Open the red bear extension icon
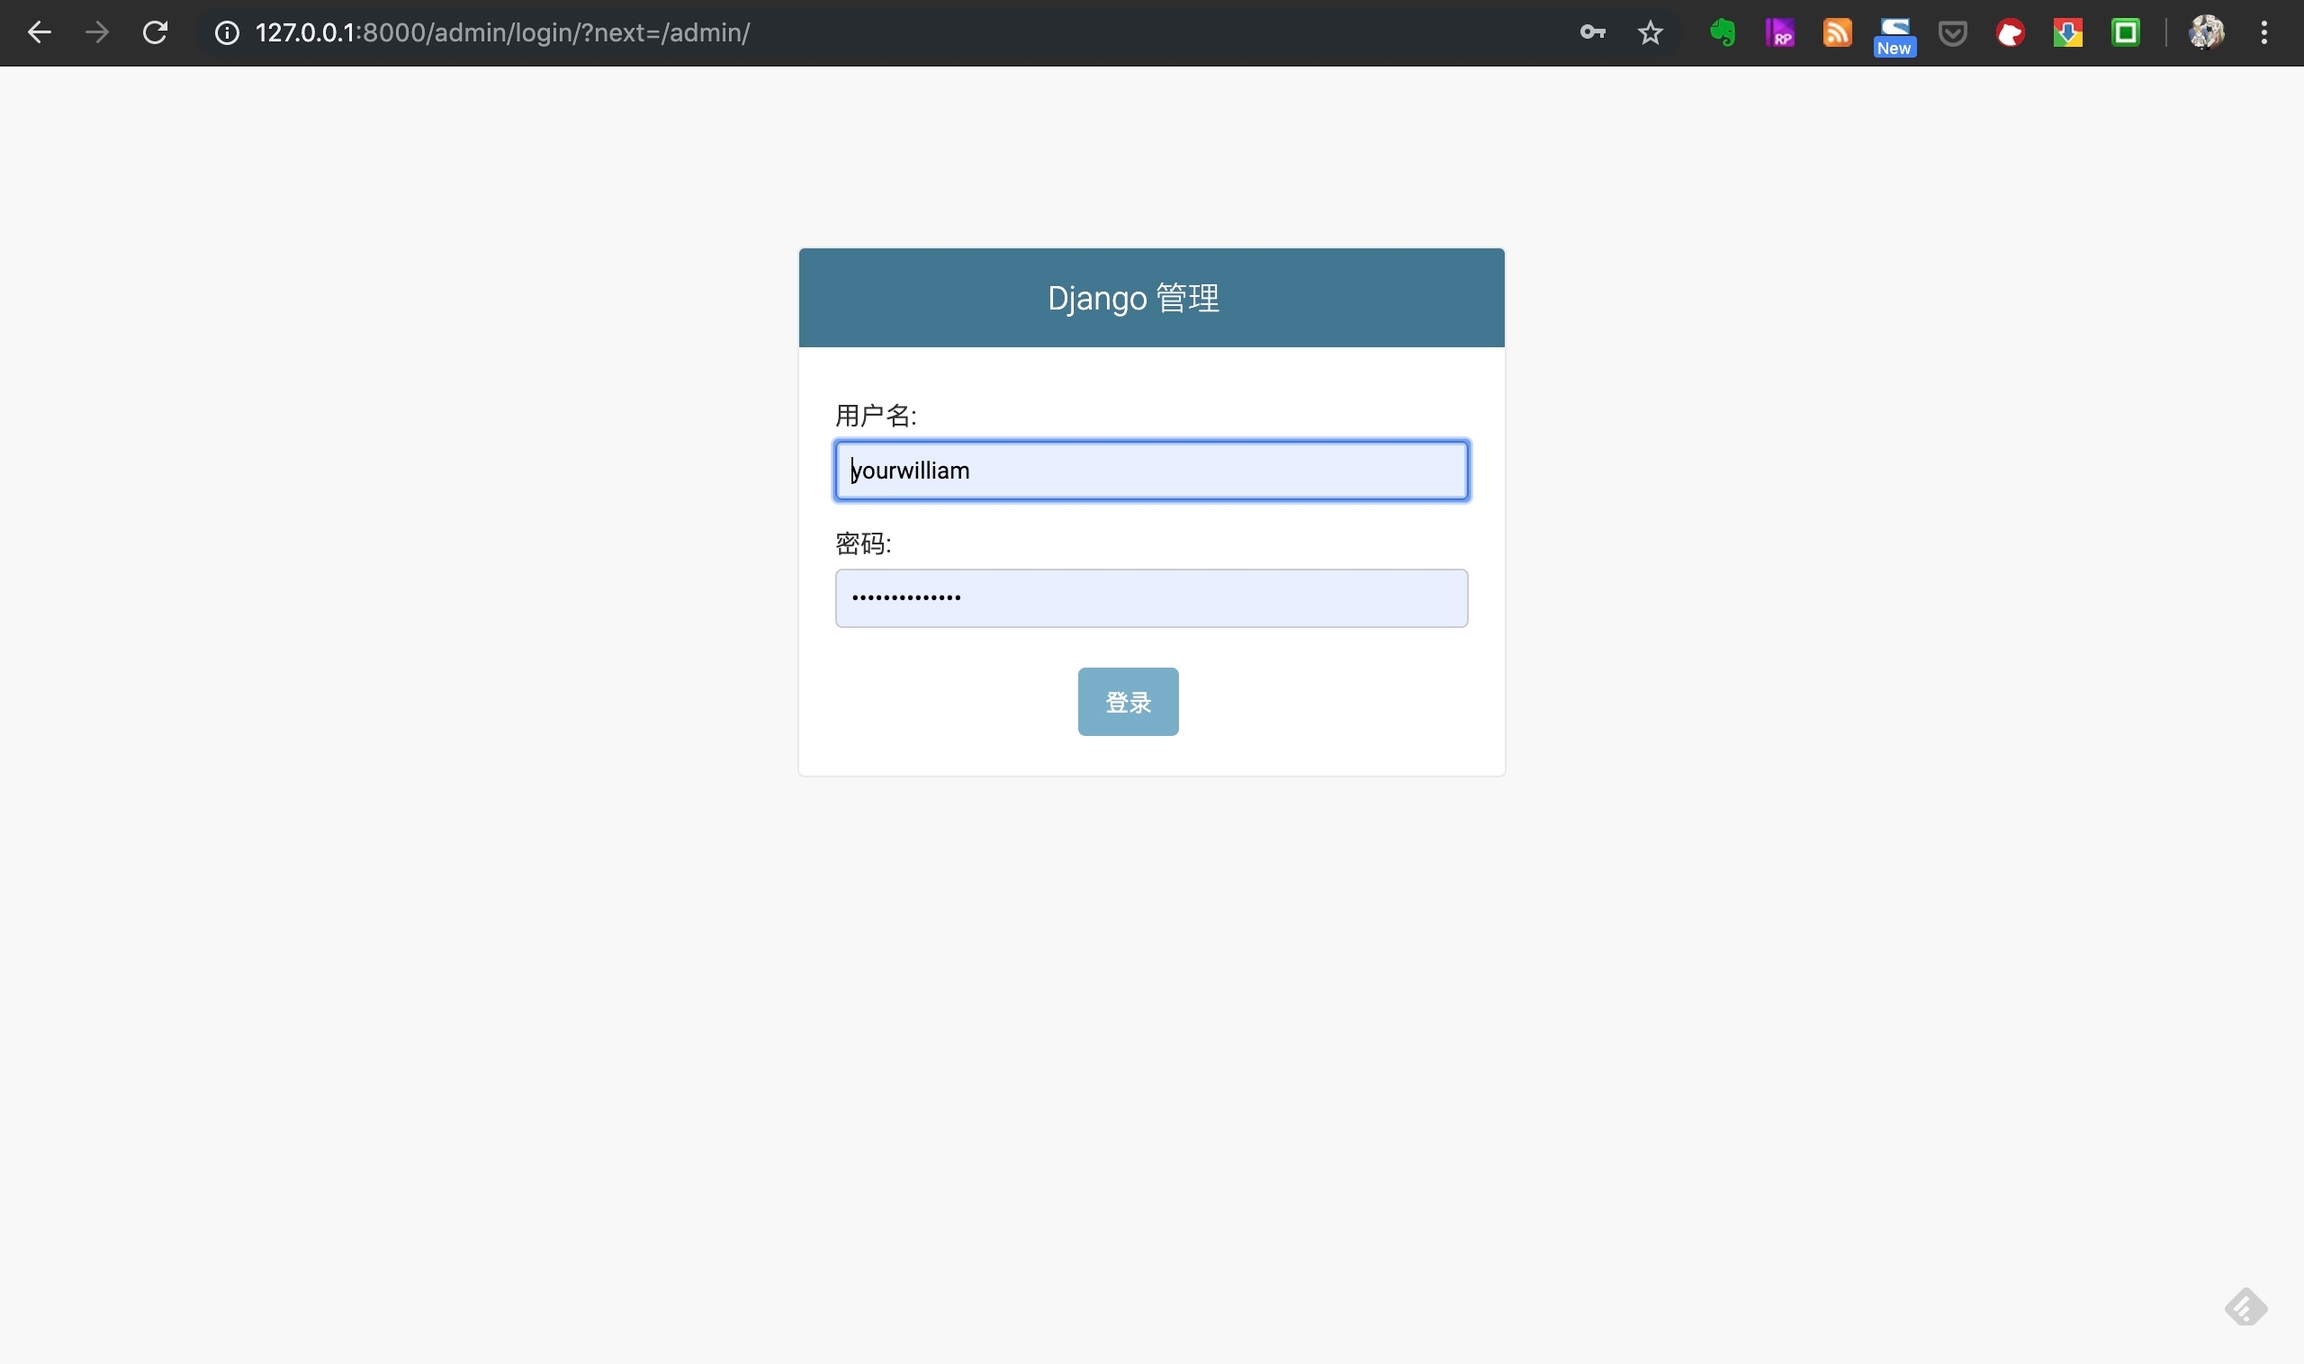Viewport: 2304px width, 1364px height. (2010, 33)
